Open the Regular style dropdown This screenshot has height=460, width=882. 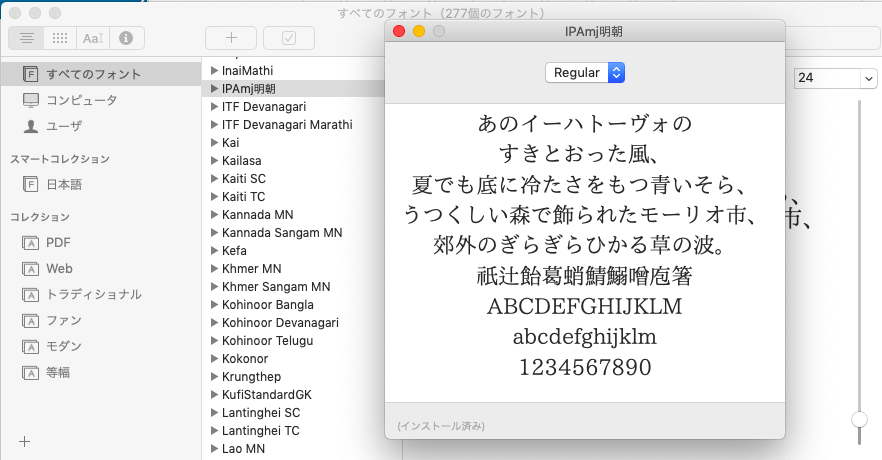click(585, 73)
